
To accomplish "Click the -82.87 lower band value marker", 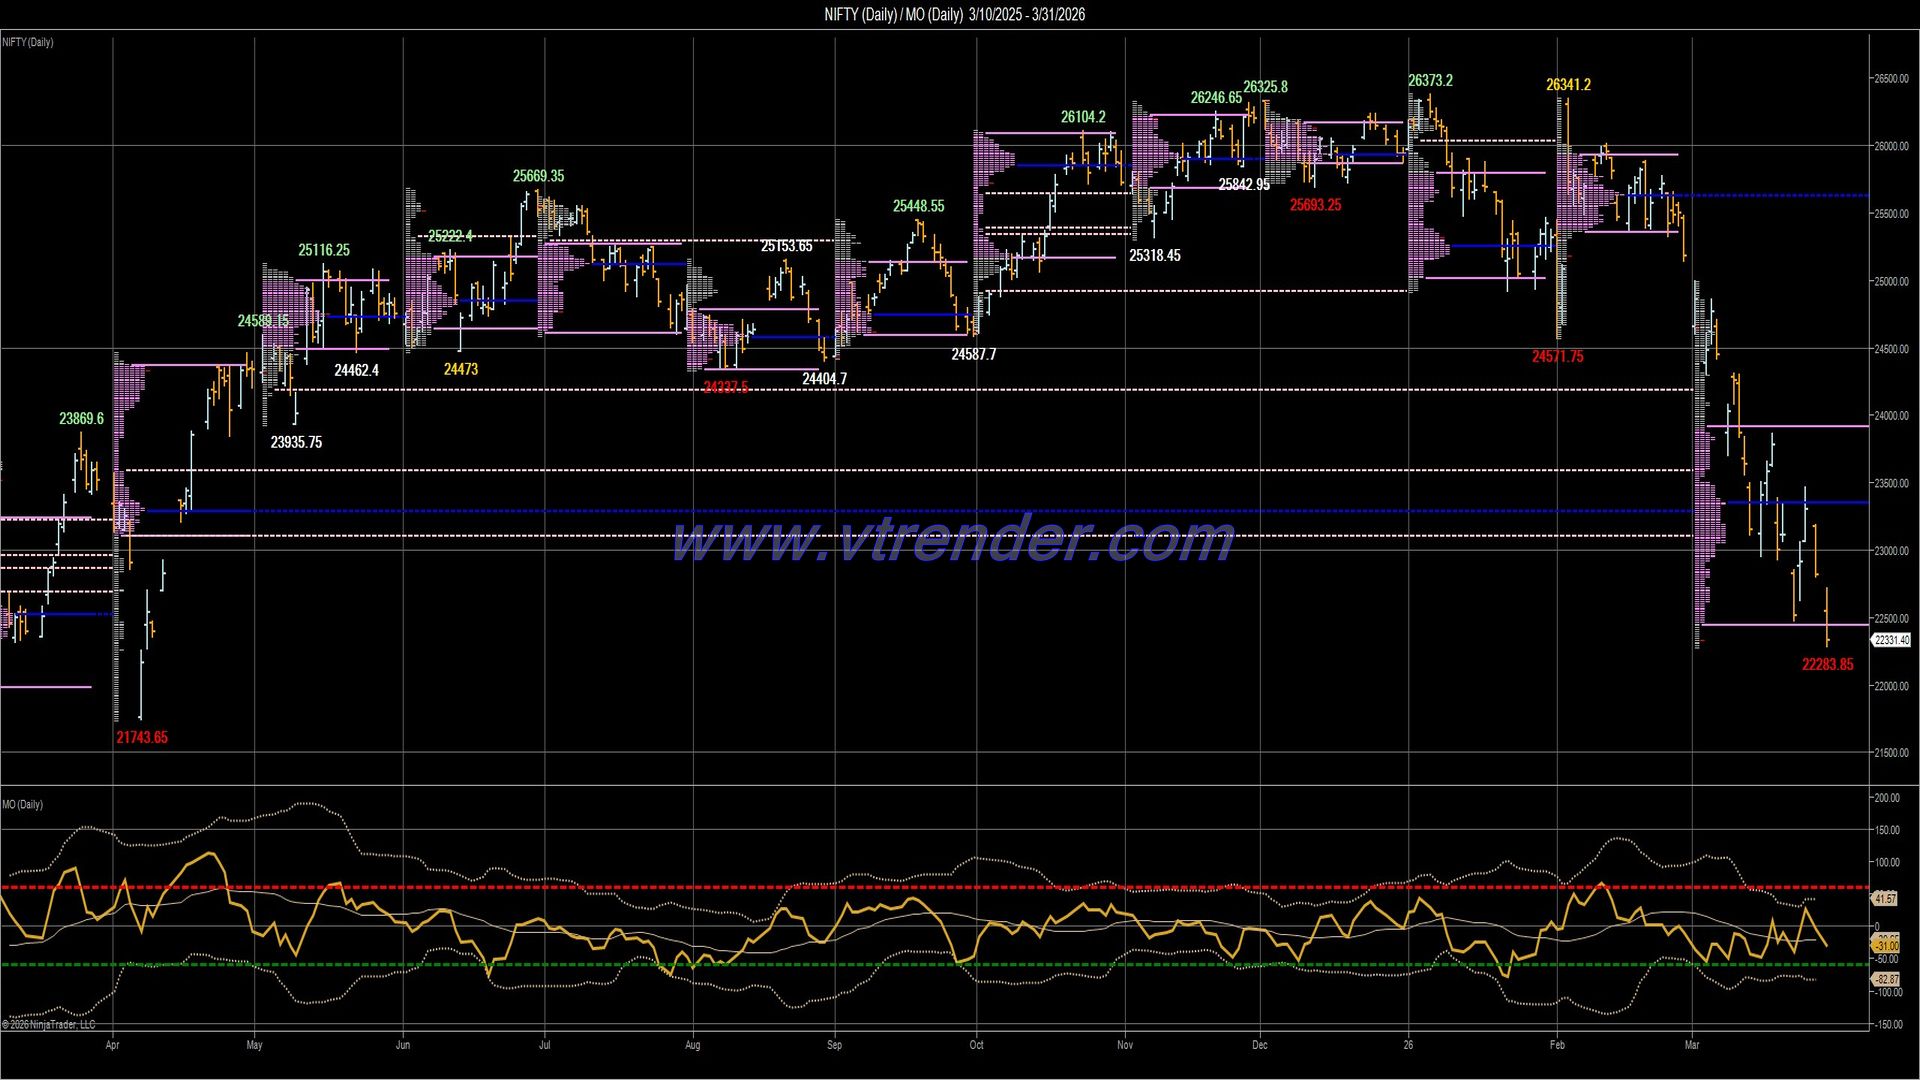I will (1885, 980).
